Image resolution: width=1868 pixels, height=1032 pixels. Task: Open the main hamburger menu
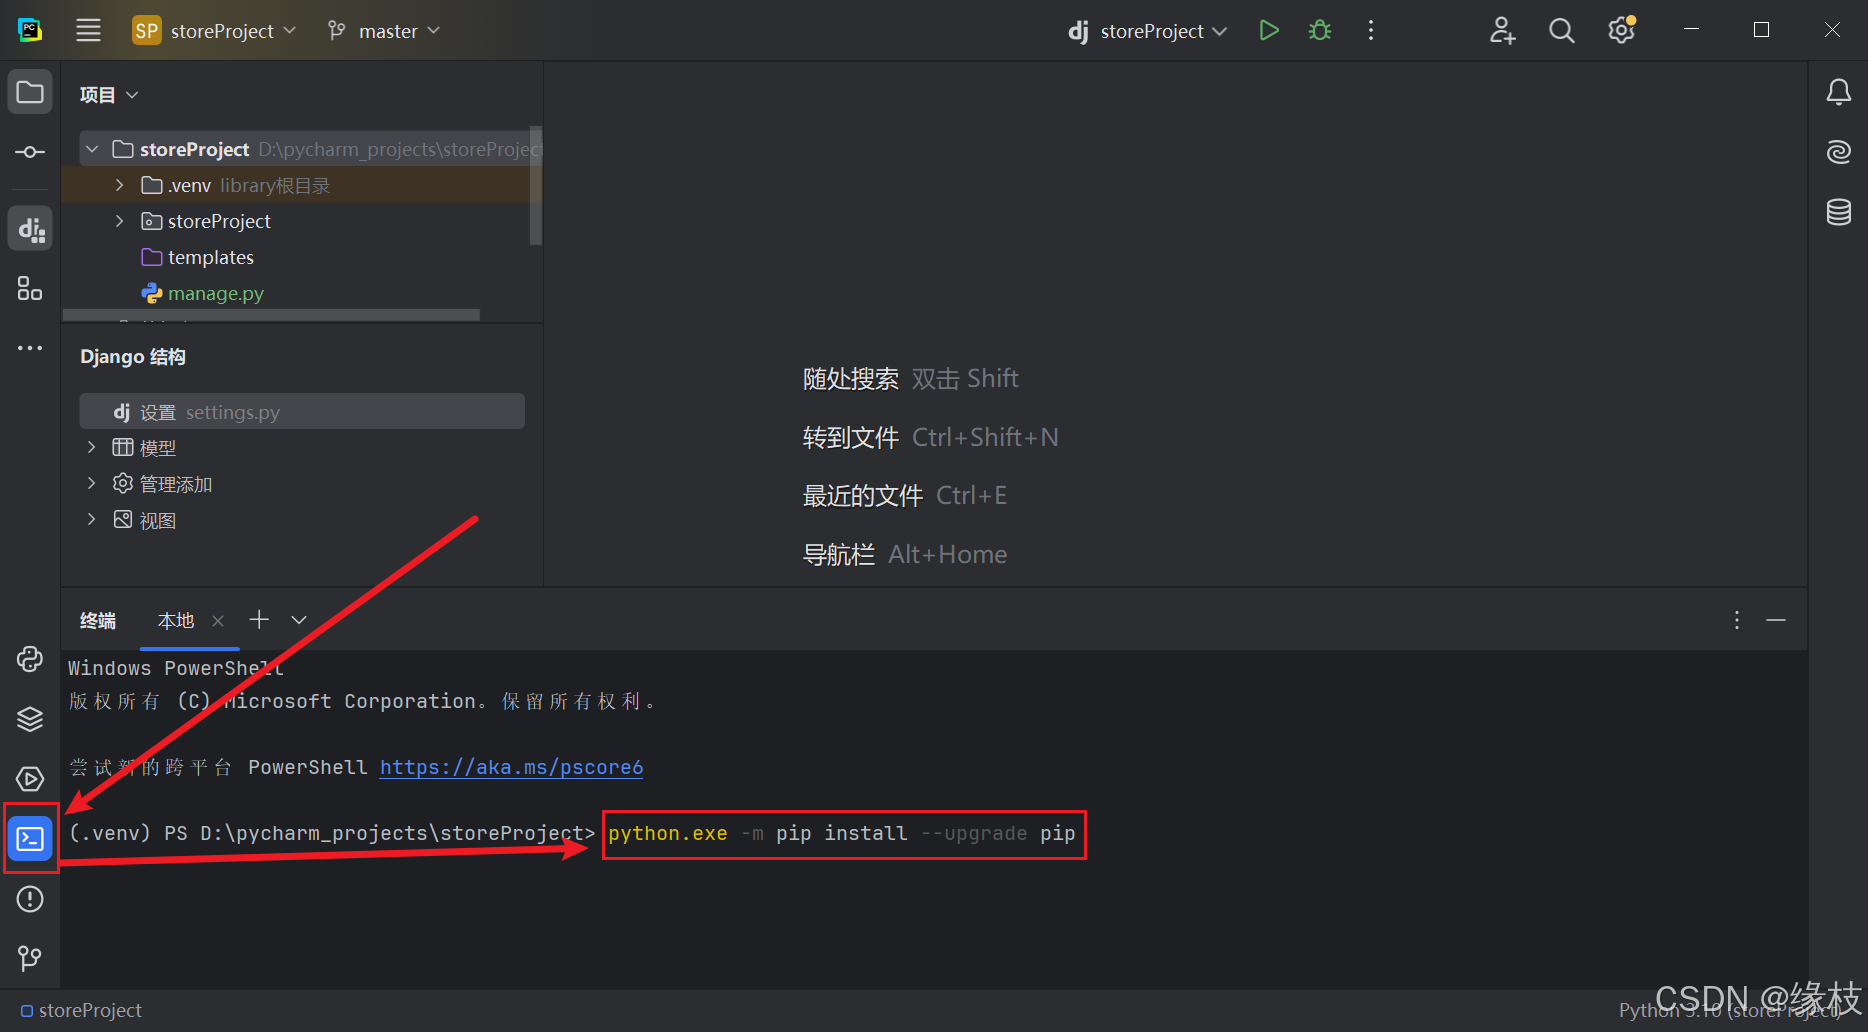tap(88, 30)
